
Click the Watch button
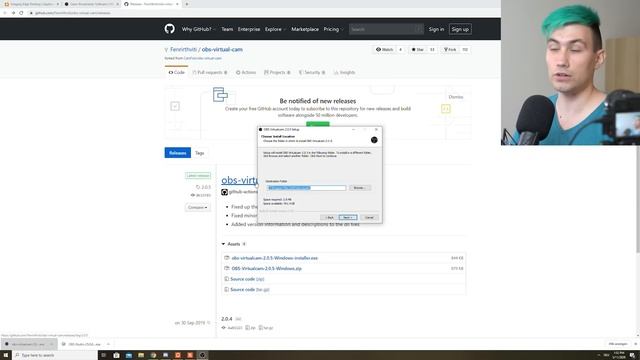tap(384, 49)
